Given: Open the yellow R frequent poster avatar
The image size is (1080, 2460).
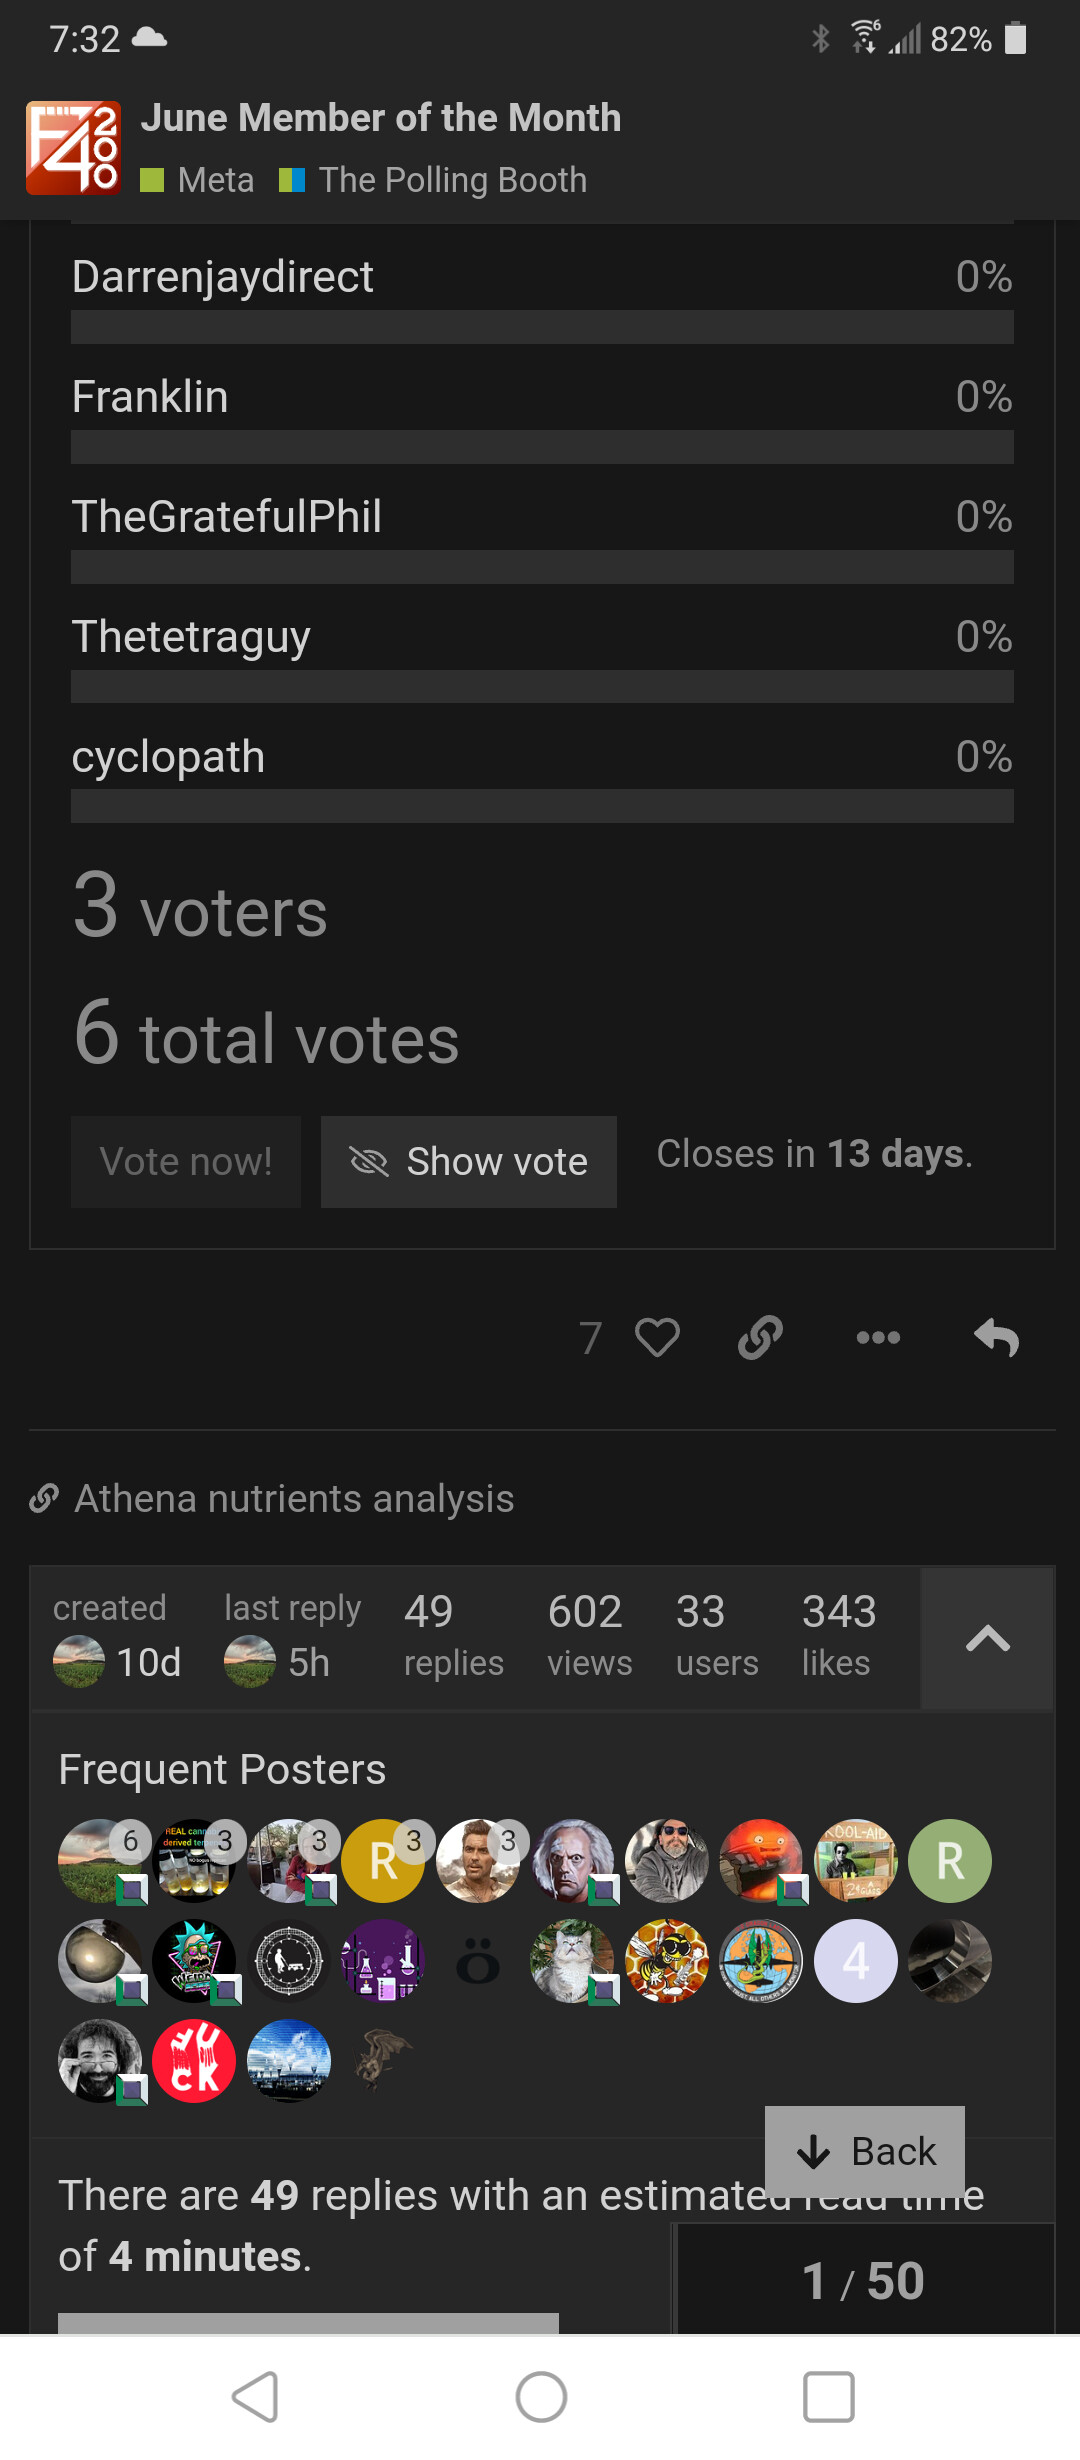Looking at the screenshot, I should pos(383,1861).
